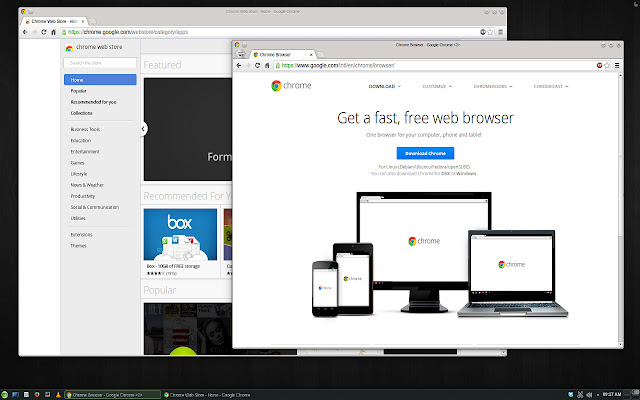
Task: Select the Chrome Web Store tab
Action: tap(52, 21)
